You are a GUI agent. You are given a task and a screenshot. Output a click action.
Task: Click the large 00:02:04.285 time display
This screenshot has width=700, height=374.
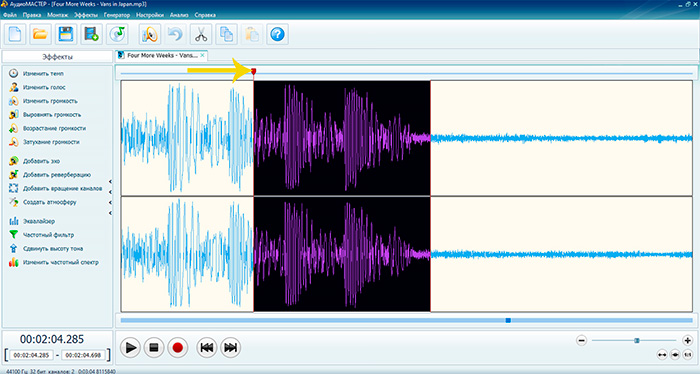pyautogui.click(x=52, y=339)
